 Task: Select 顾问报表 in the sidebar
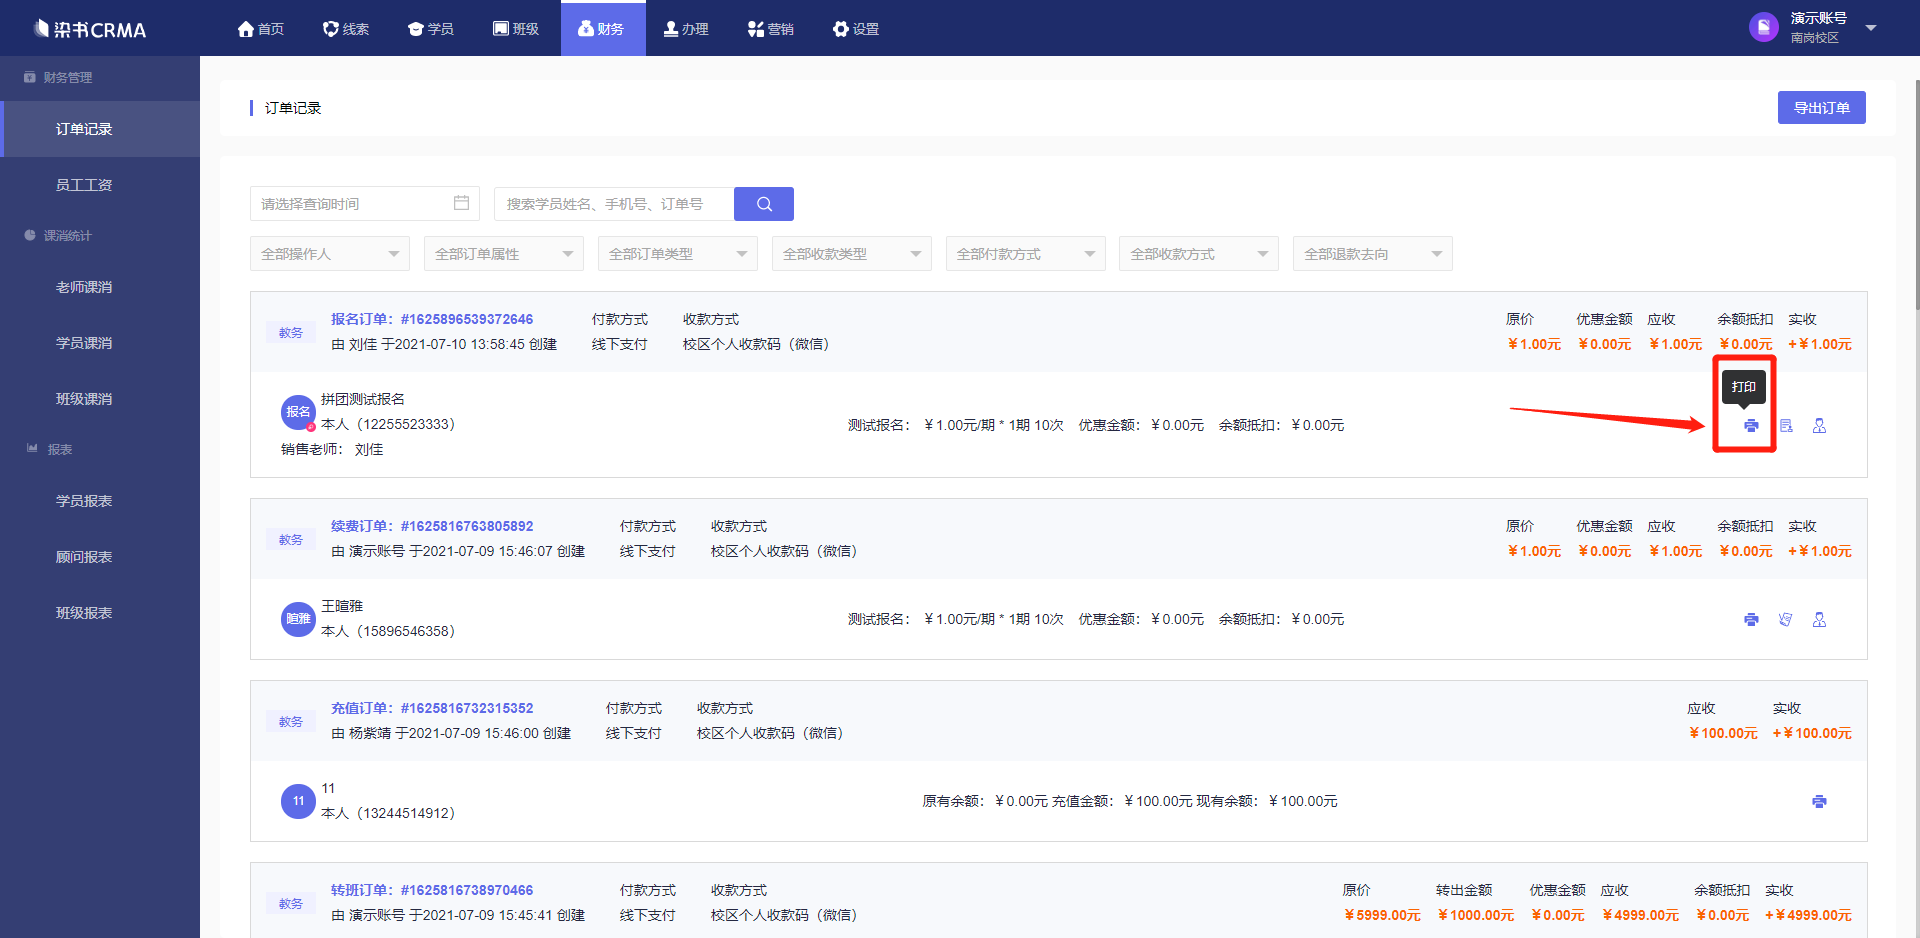[x=100, y=557]
